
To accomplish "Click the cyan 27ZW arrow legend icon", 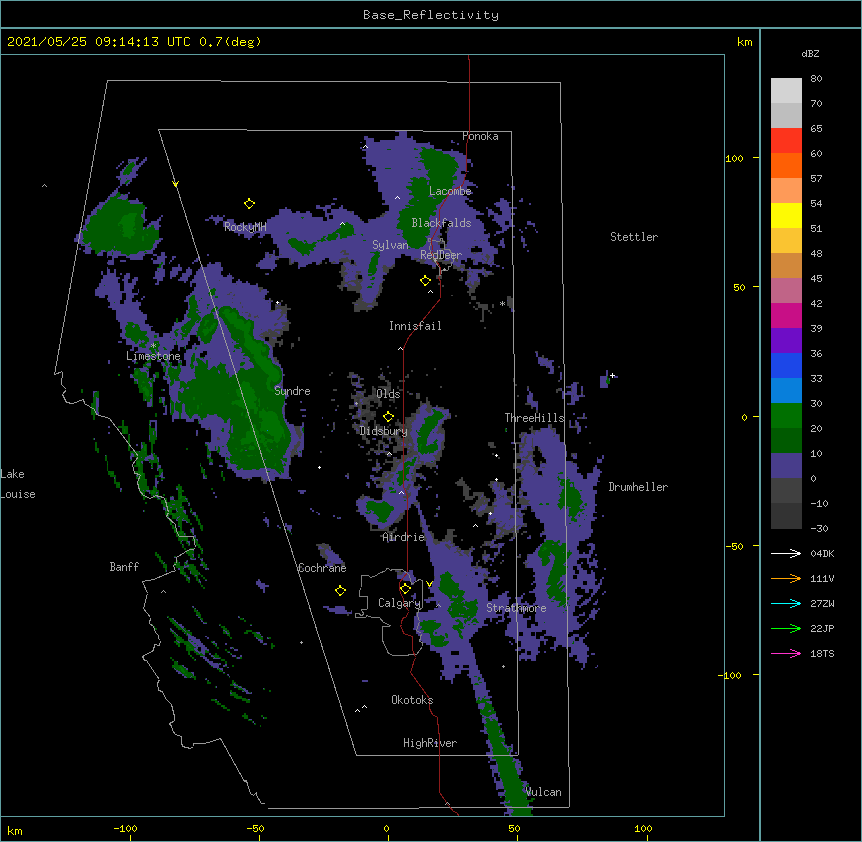I will coord(786,603).
